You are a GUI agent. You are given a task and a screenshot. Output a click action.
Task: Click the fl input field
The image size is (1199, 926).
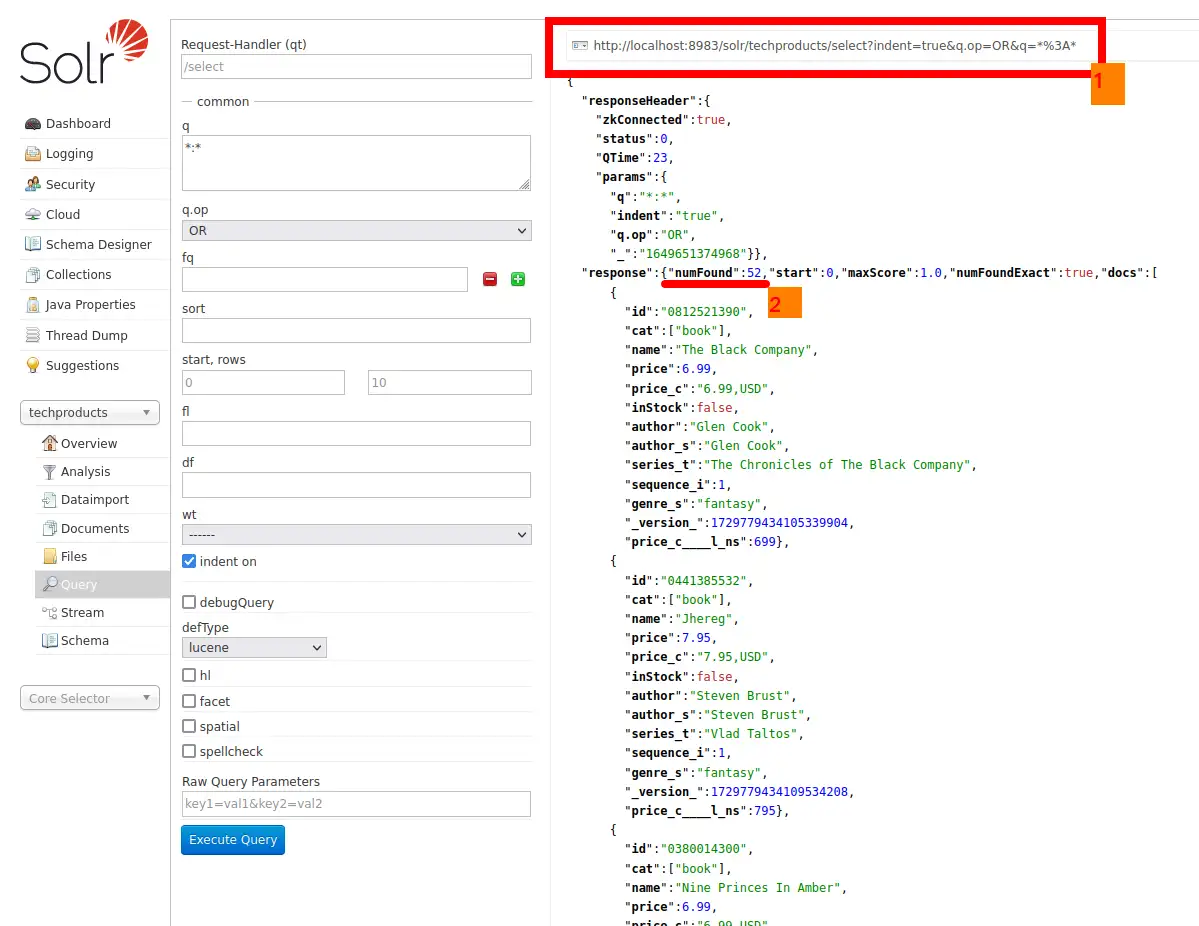(x=356, y=434)
